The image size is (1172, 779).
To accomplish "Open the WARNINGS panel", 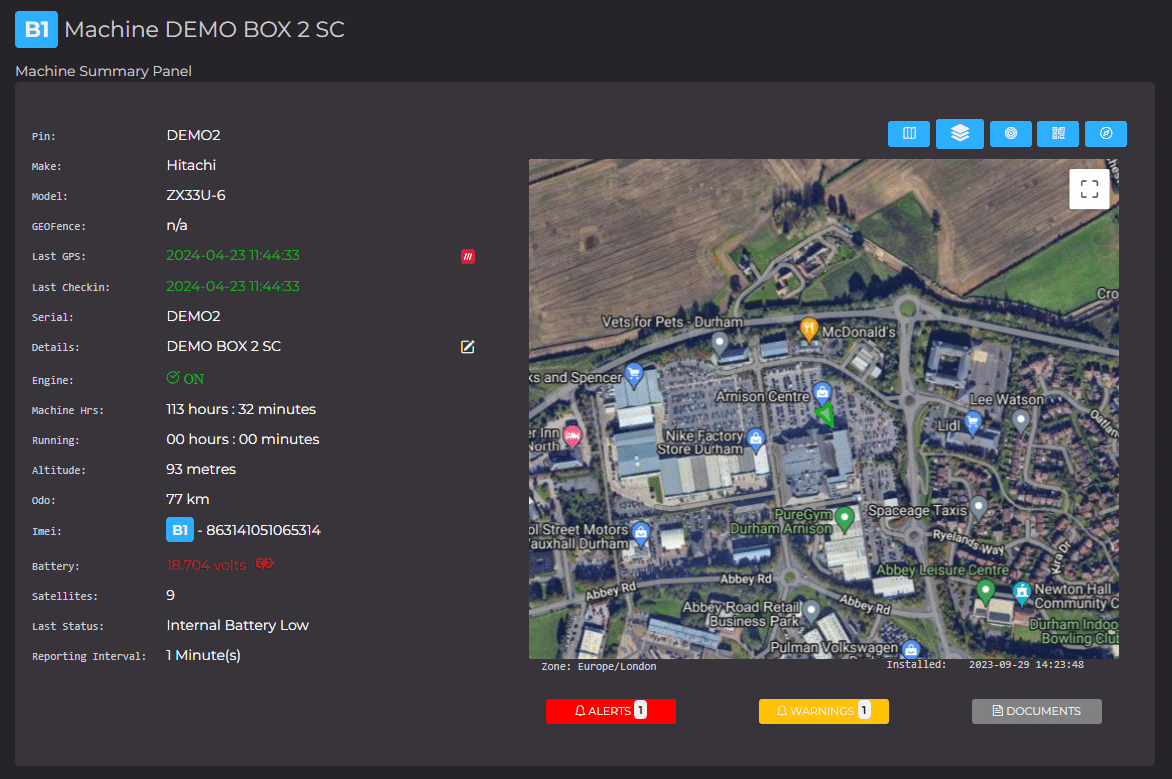I will click(823, 711).
